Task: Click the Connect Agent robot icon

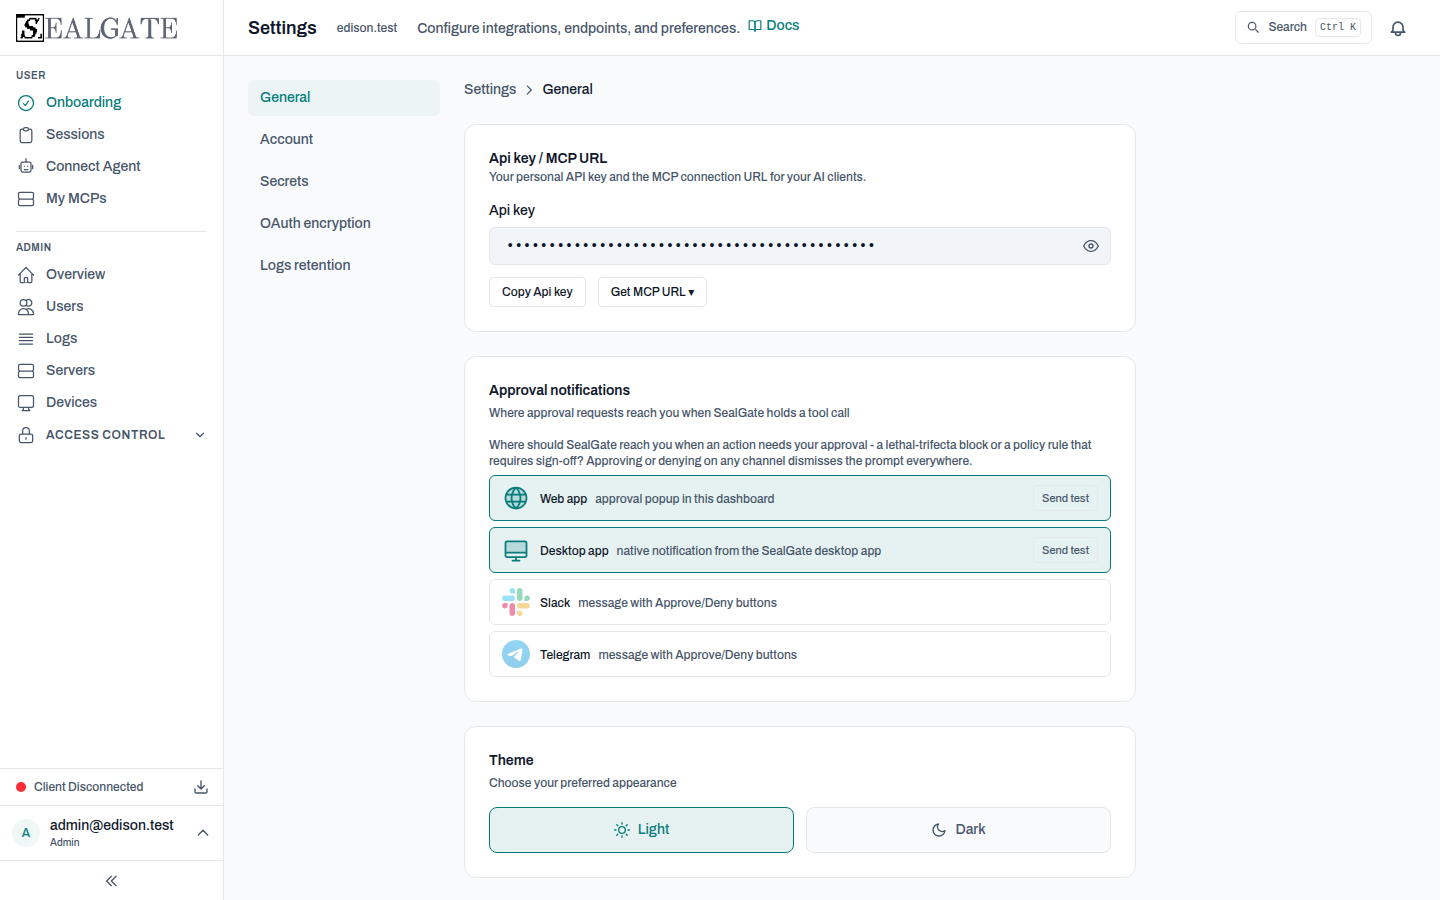Action: coord(26,166)
